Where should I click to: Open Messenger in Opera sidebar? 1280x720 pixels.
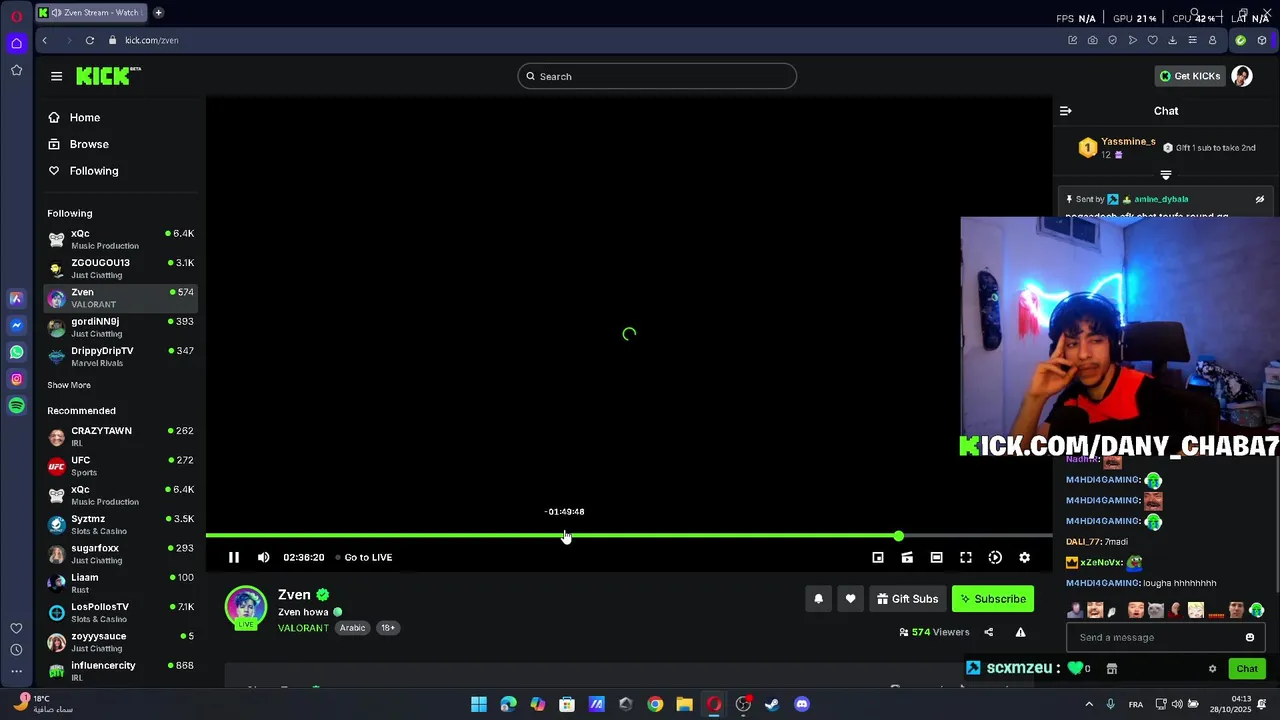[16, 325]
